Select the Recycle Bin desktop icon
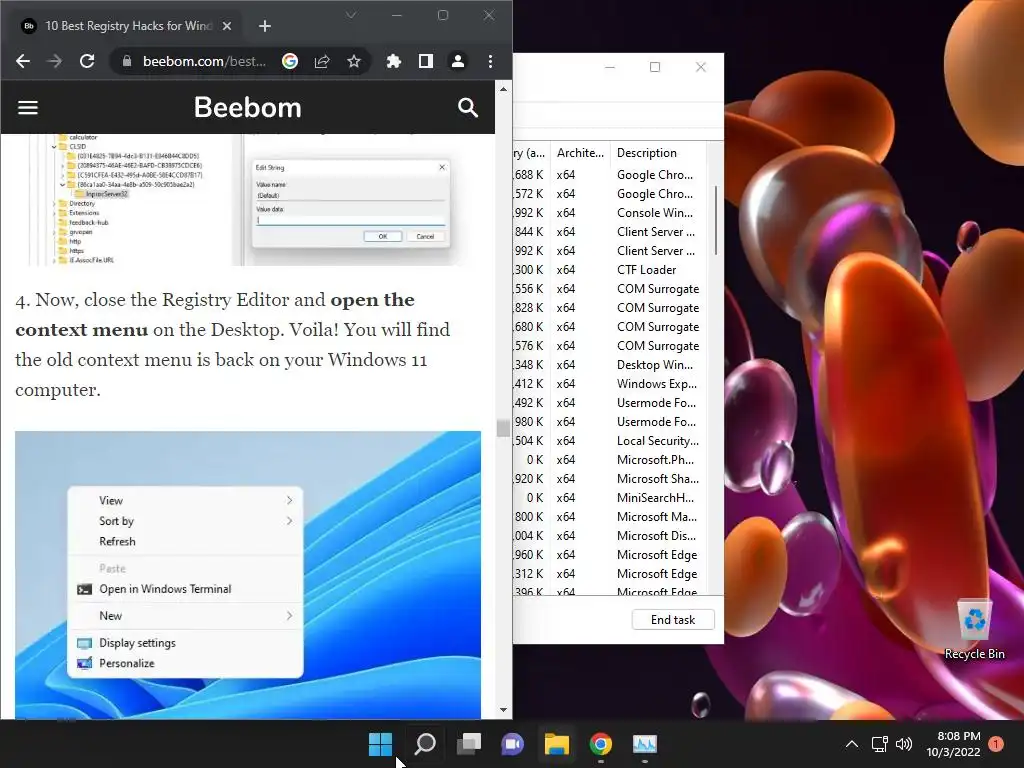The image size is (1024, 768). [x=974, y=630]
